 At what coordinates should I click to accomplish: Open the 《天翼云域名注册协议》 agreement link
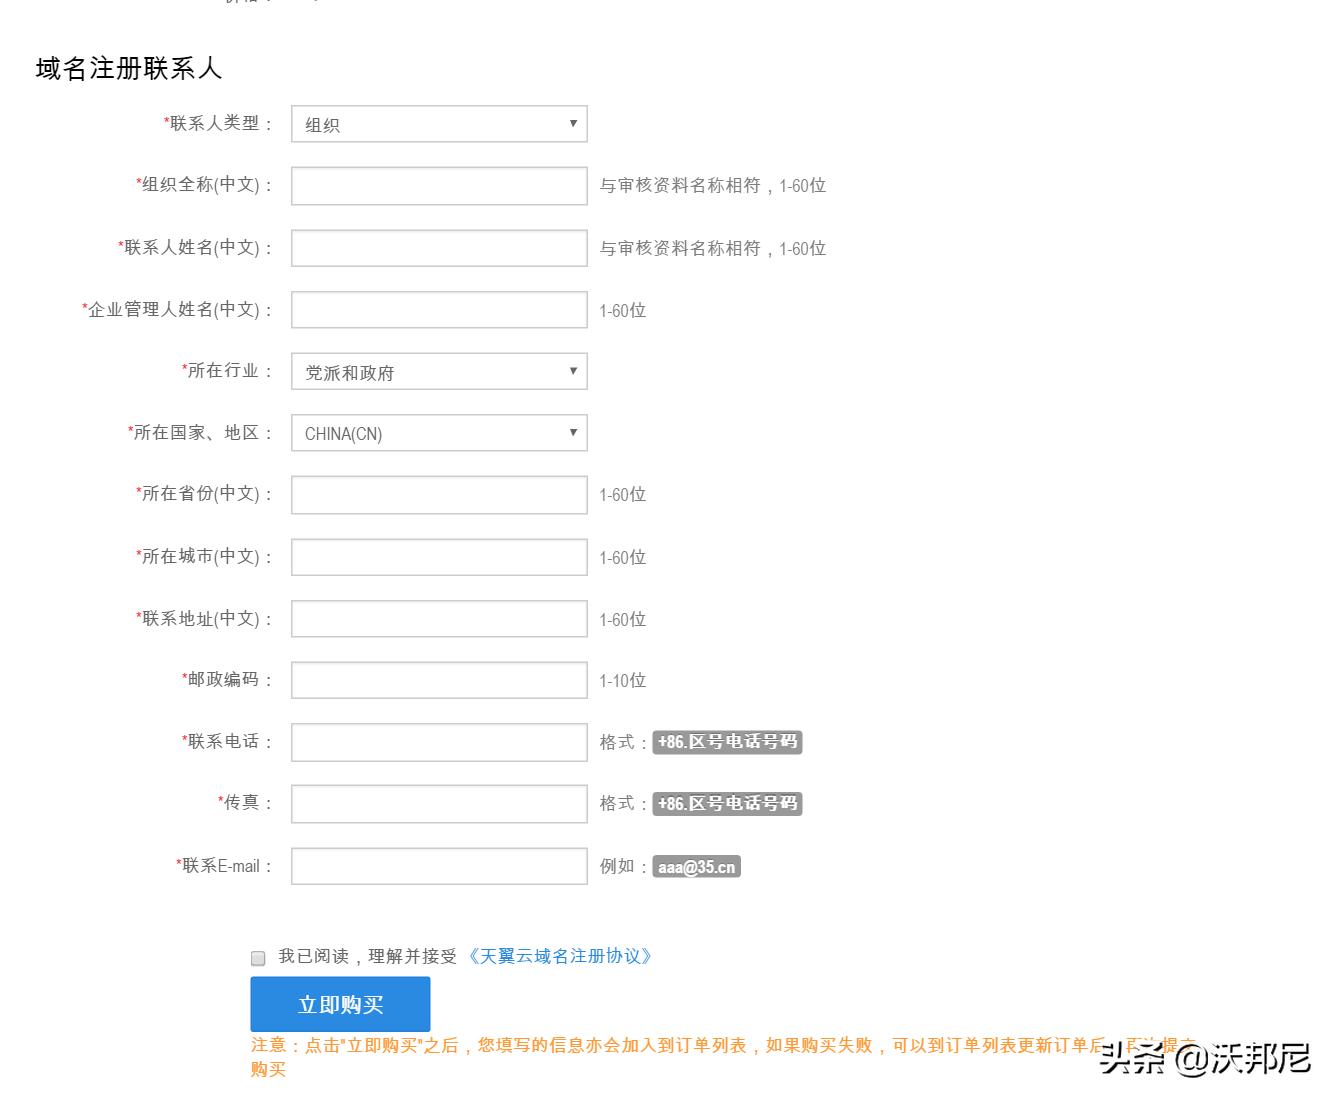[562, 956]
